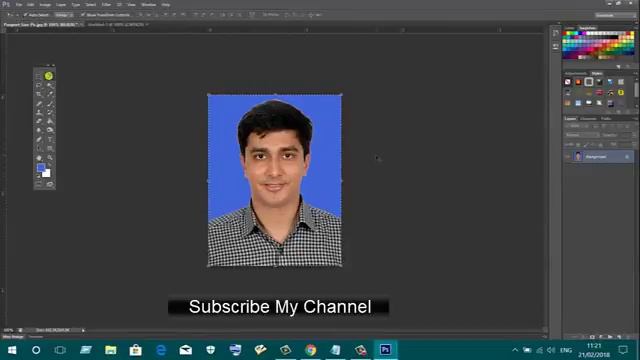The width and height of the screenshot is (640, 360).
Task: Open the Filter menu
Action: 106,5
